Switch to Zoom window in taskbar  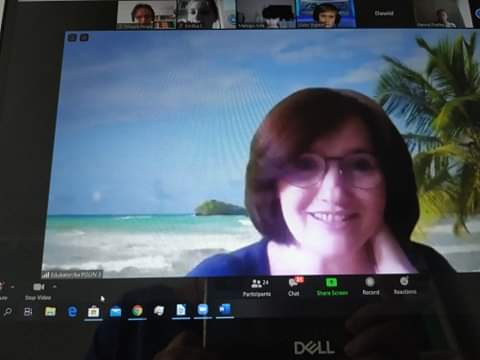click(203, 310)
